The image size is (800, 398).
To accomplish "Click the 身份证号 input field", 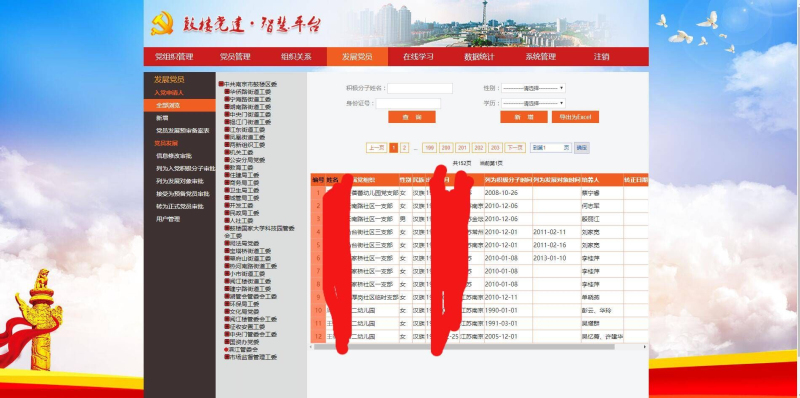I will click(408, 104).
